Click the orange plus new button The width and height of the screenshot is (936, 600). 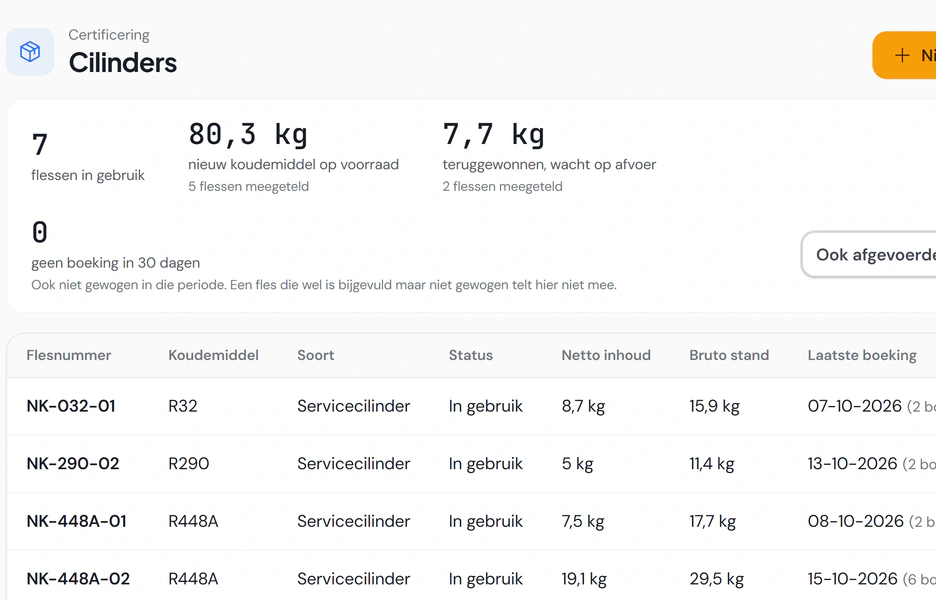[904, 56]
